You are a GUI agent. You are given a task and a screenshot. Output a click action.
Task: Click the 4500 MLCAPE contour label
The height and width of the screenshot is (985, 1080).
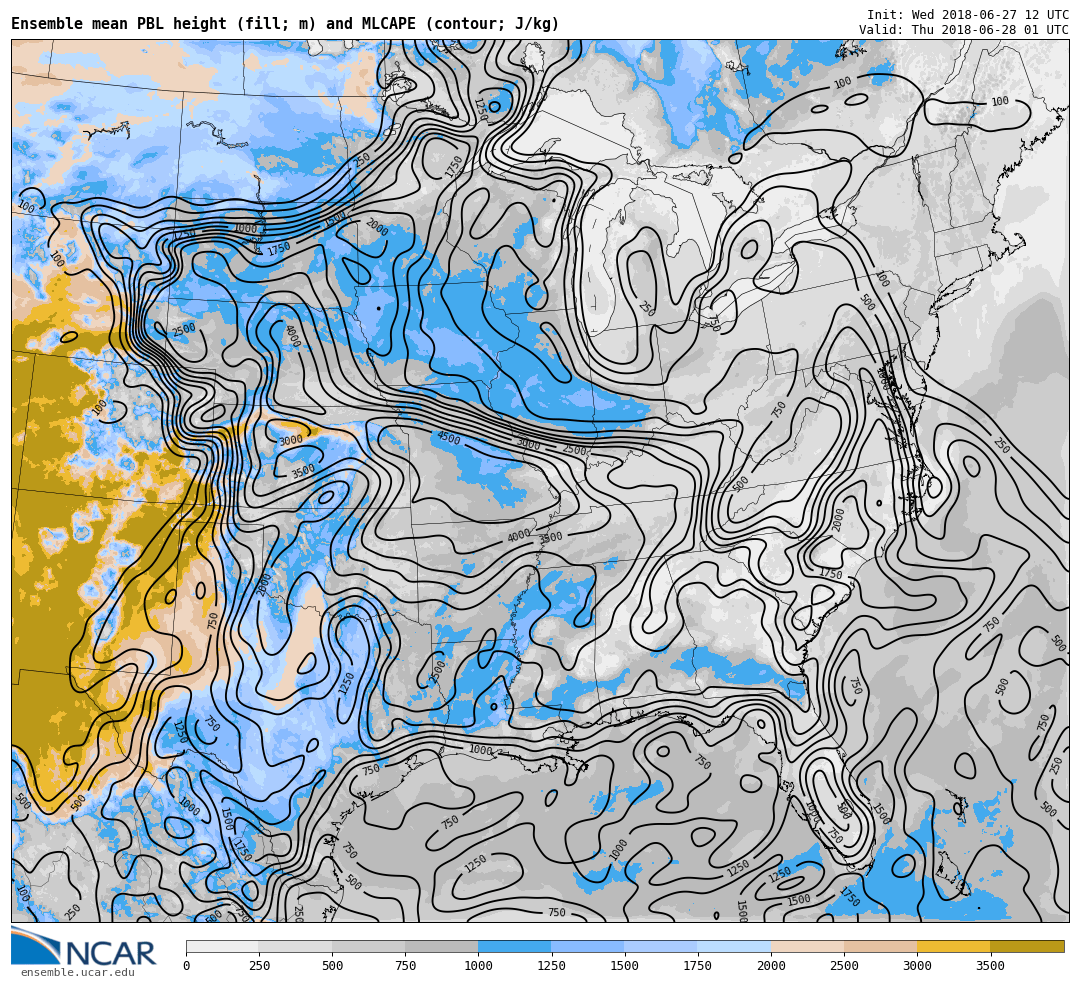coord(448,438)
